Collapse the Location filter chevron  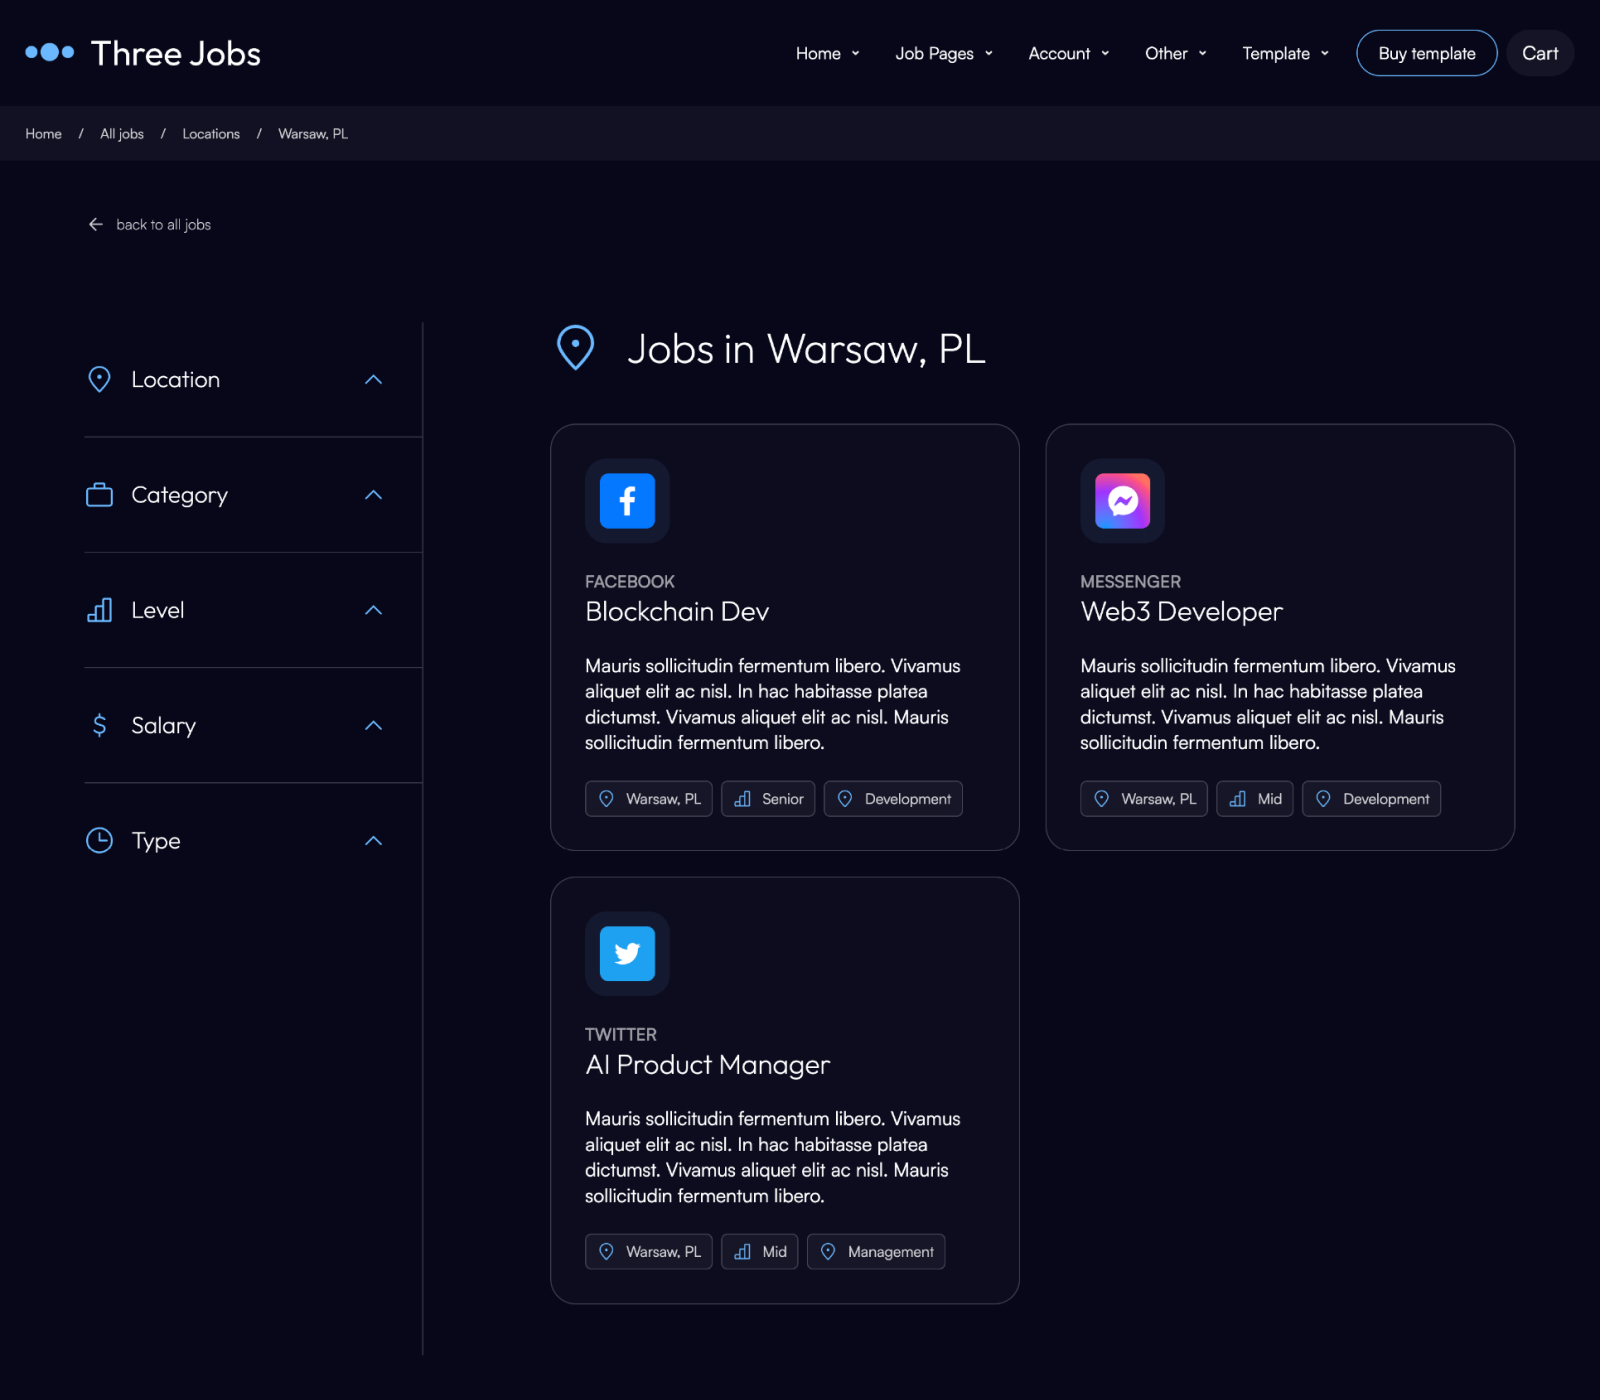373,379
